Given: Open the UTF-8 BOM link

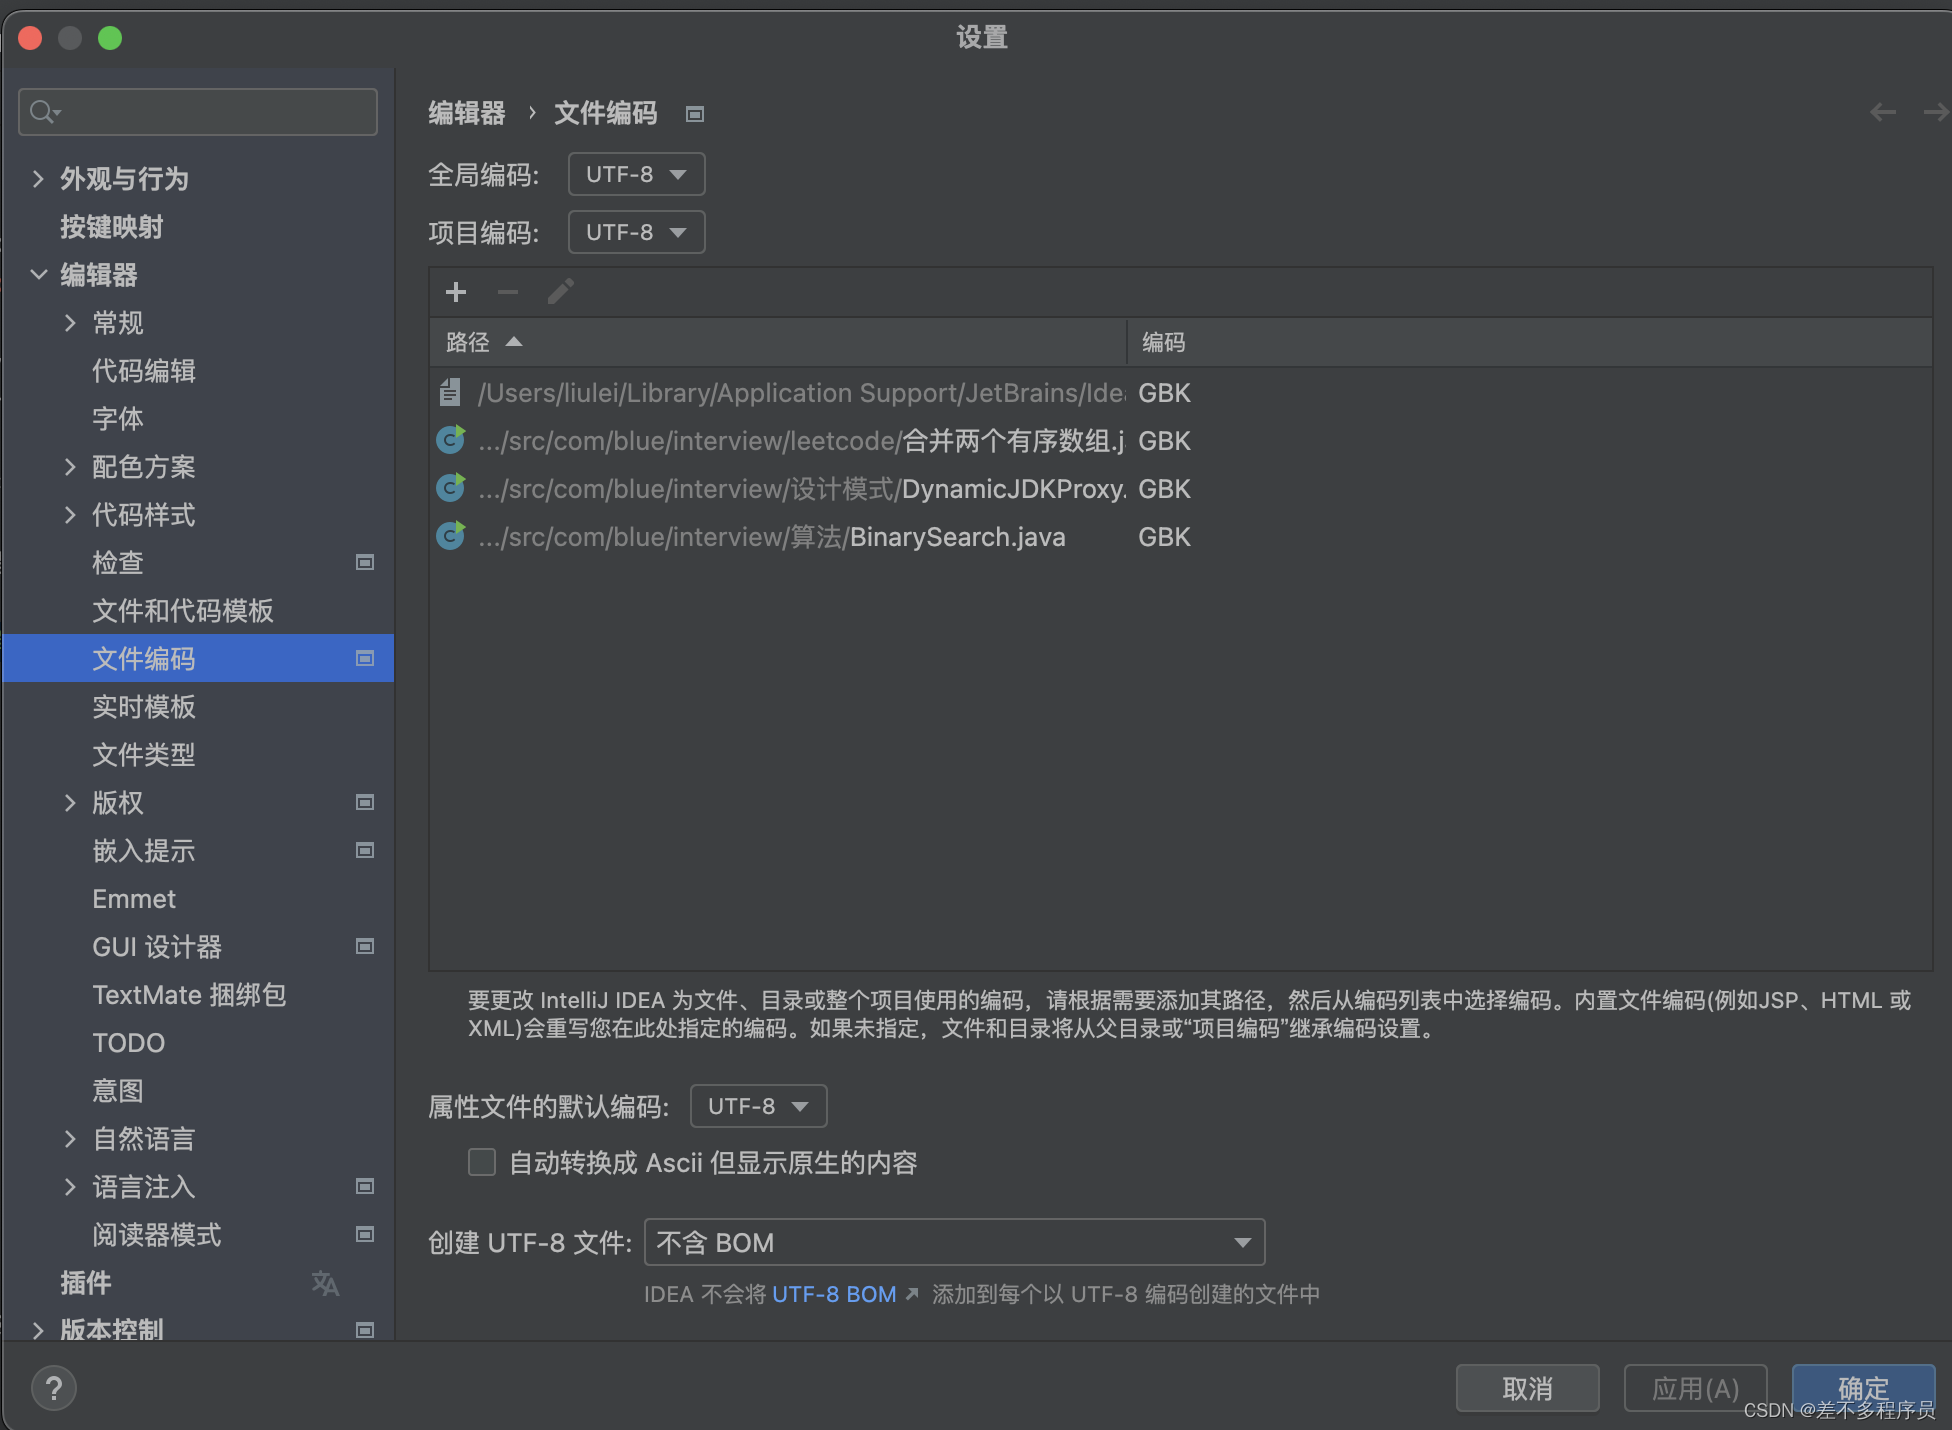Looking at the screenshot, I should coord(834,1294).
